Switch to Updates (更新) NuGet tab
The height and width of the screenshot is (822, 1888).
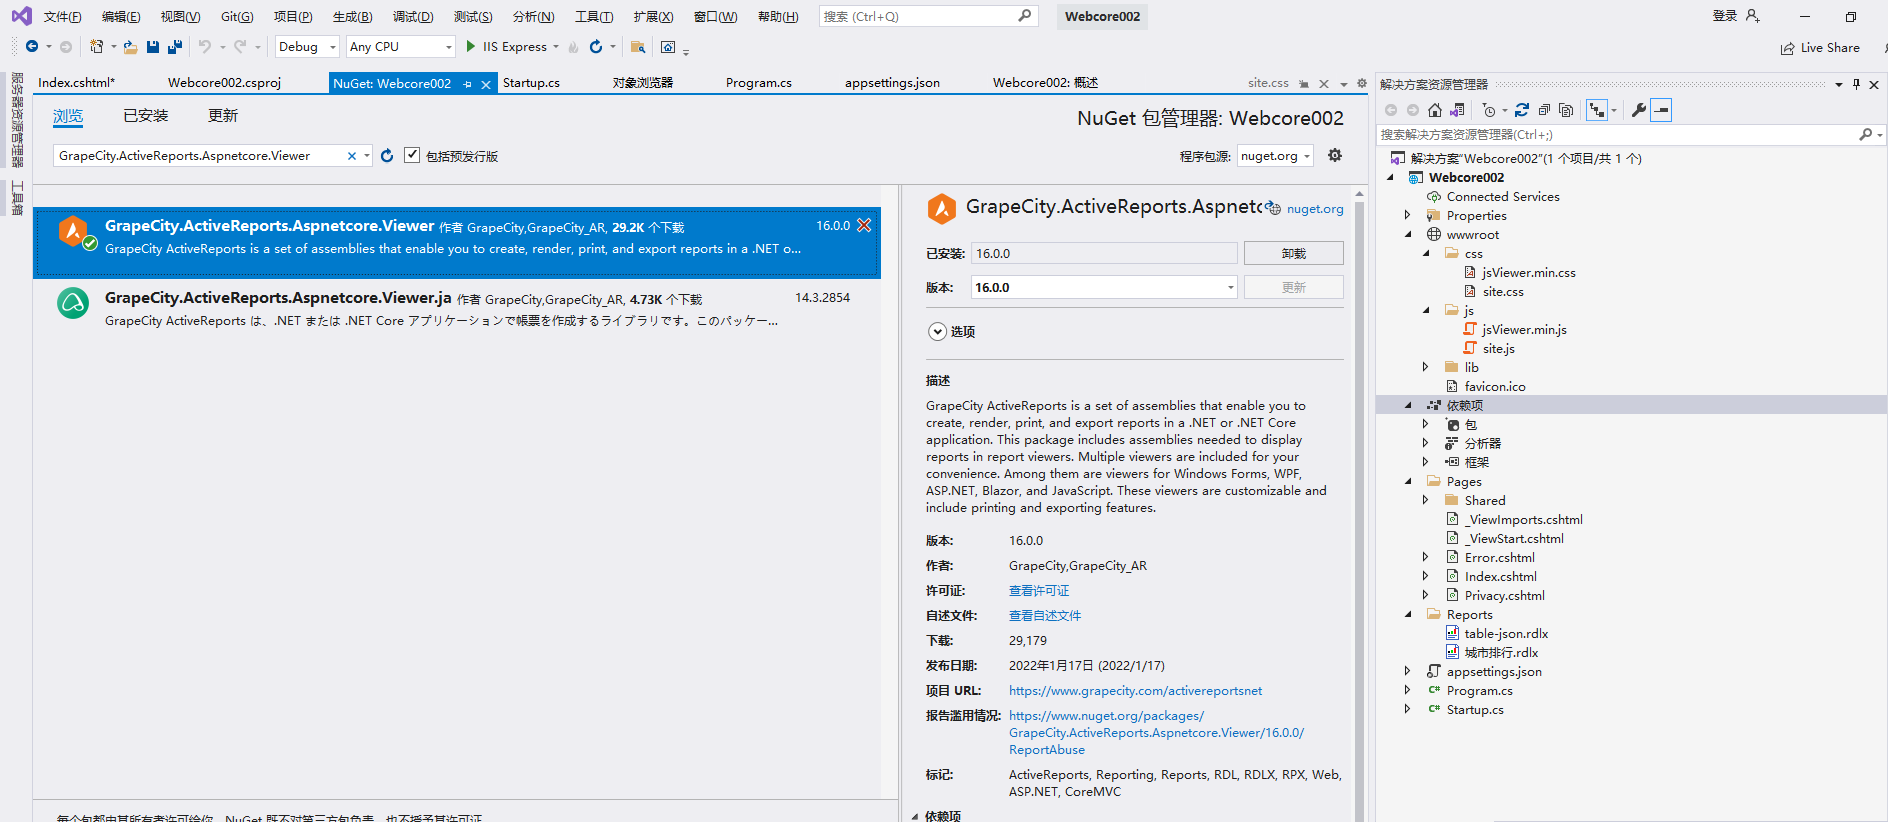click(223, 116)
